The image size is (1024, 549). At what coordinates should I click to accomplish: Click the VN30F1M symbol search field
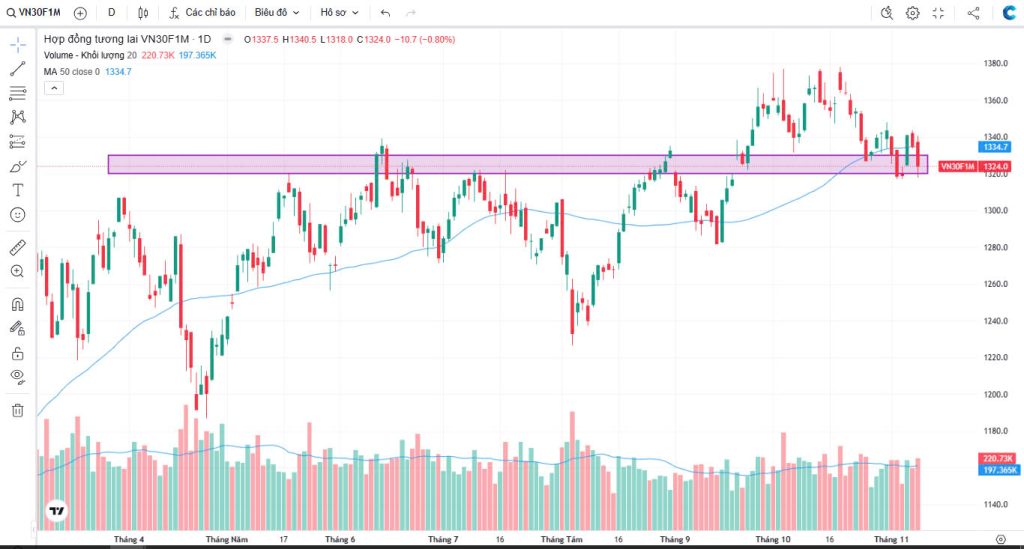point(38,13)
